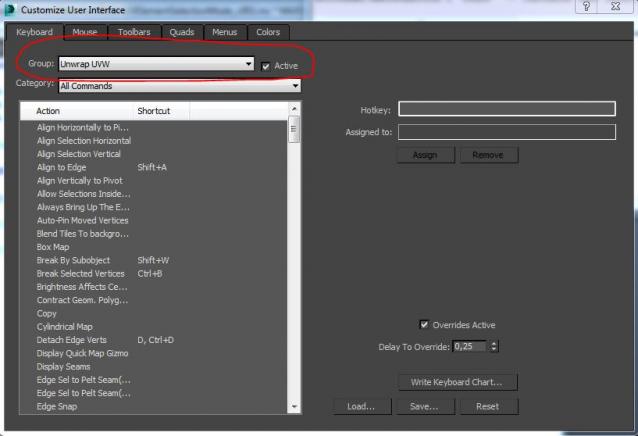This screenshot has height=436, width=638.
Task: Select Align to Edge action in list
Action: [62, 167]
